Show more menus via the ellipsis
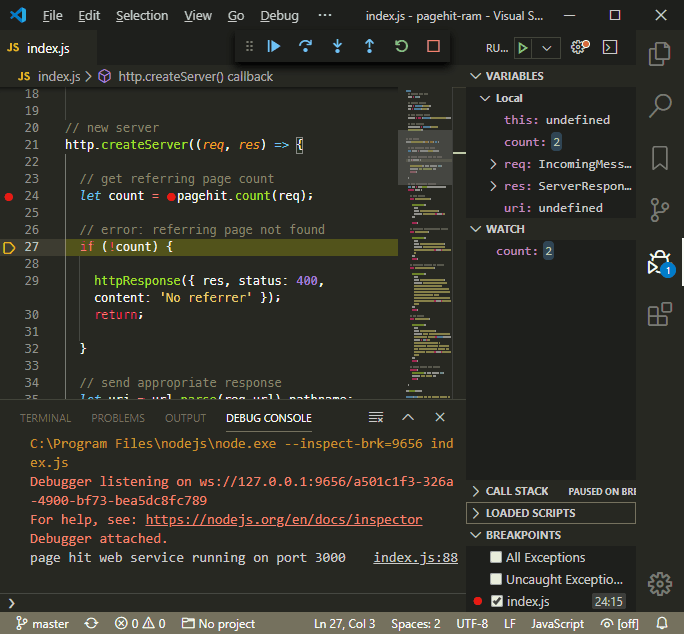This screenshot has height=634, width=684. (x=325, y=16)
